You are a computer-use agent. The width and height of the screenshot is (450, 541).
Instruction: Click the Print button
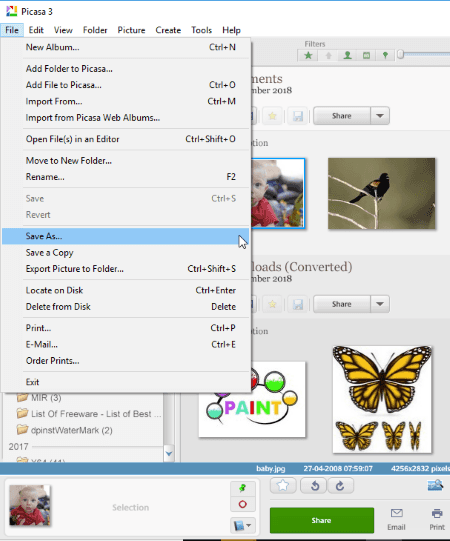437,520
